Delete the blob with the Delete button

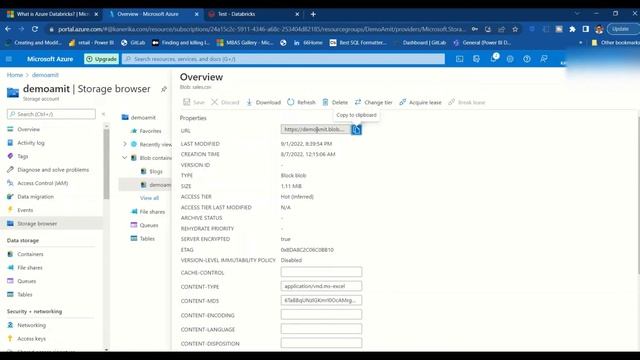335,102
